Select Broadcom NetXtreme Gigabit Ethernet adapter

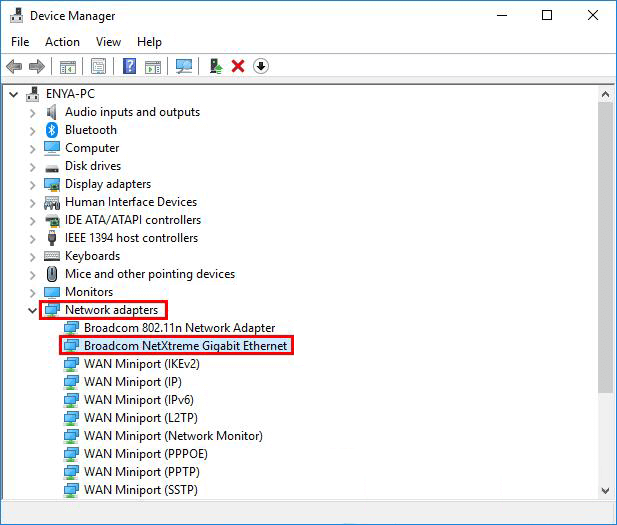185,346
